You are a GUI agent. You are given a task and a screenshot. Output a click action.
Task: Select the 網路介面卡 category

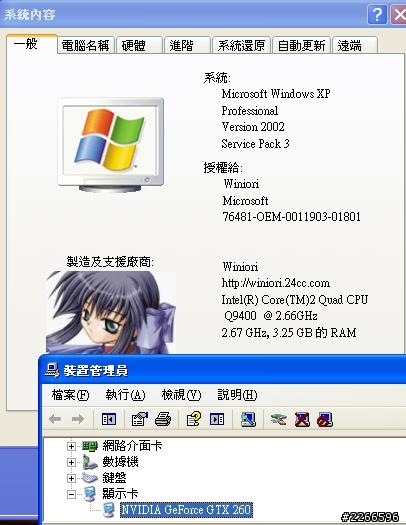click(132, 446)
